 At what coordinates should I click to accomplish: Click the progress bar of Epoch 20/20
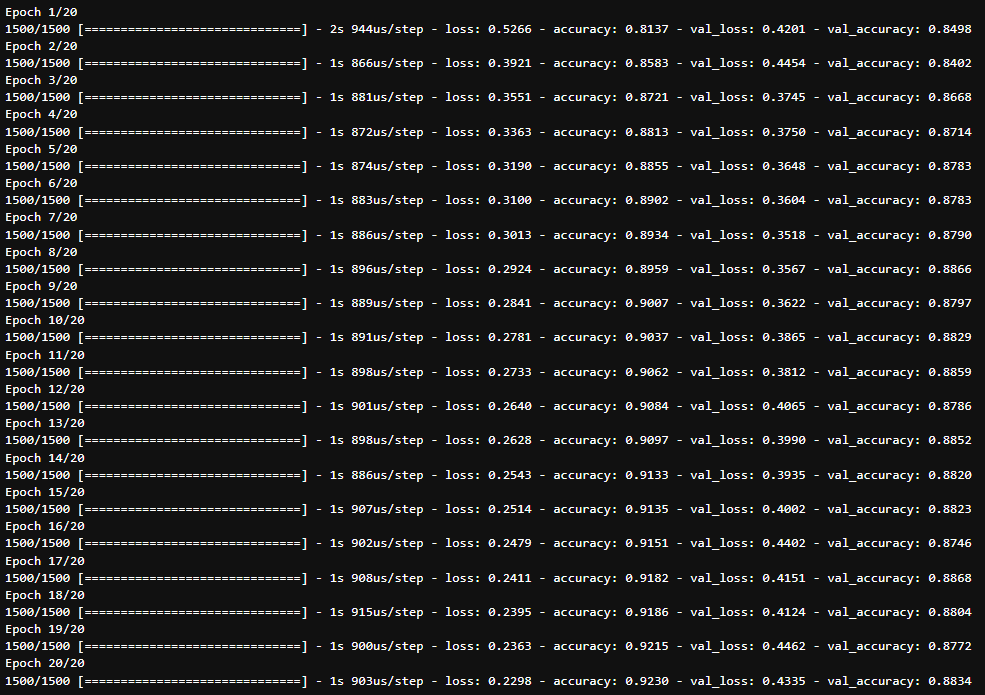(193, 682)
